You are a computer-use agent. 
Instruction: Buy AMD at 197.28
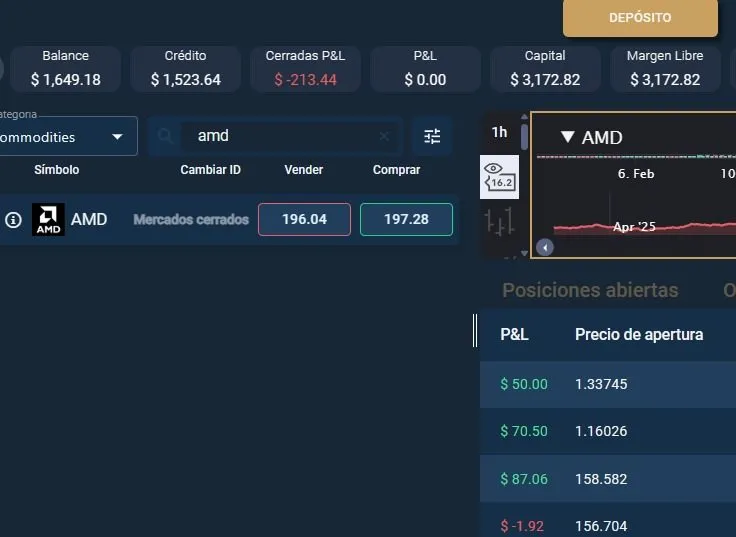pos(406,219)
